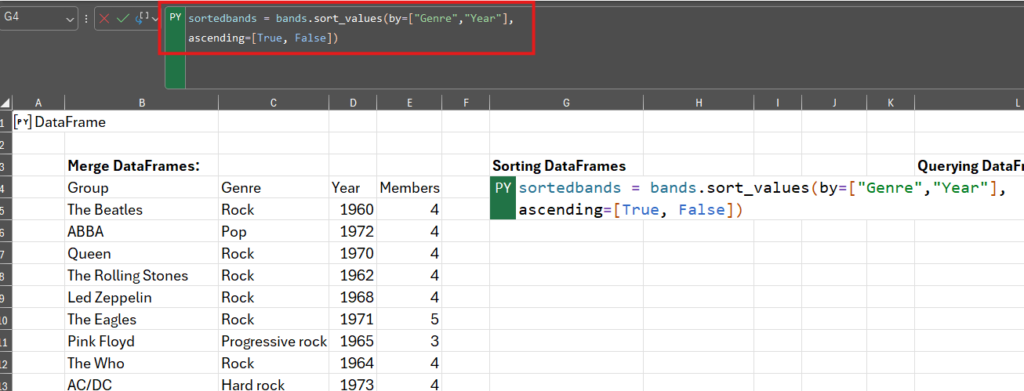Select column I header

click(x=778, y=102)
